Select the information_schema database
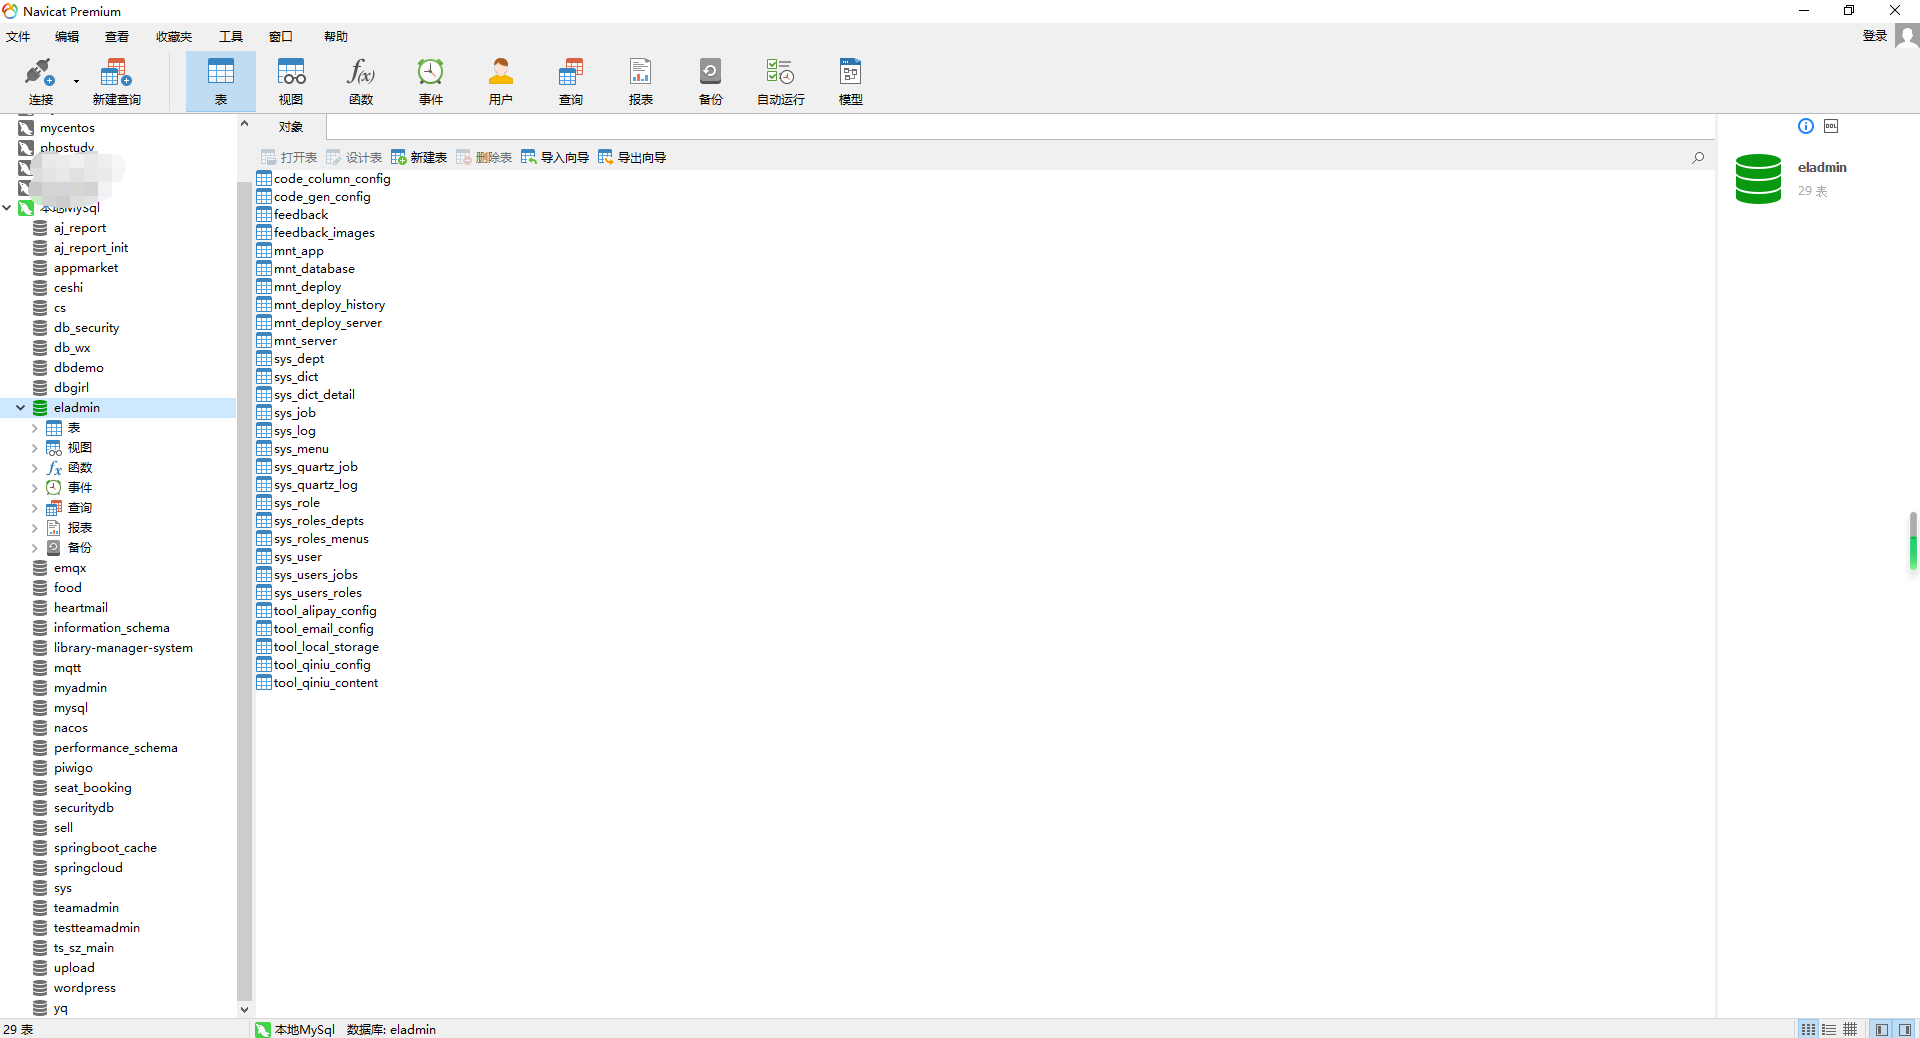Screen dimensions: 1920x1038 (112, 628)
